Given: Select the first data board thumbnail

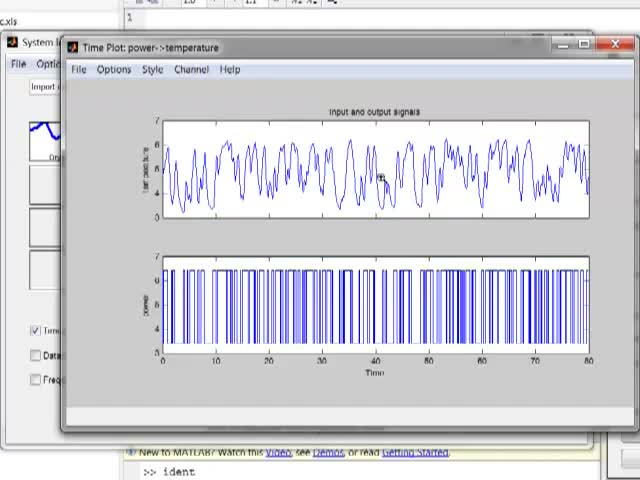Looking at the screenshot, I should click(45, 142).
